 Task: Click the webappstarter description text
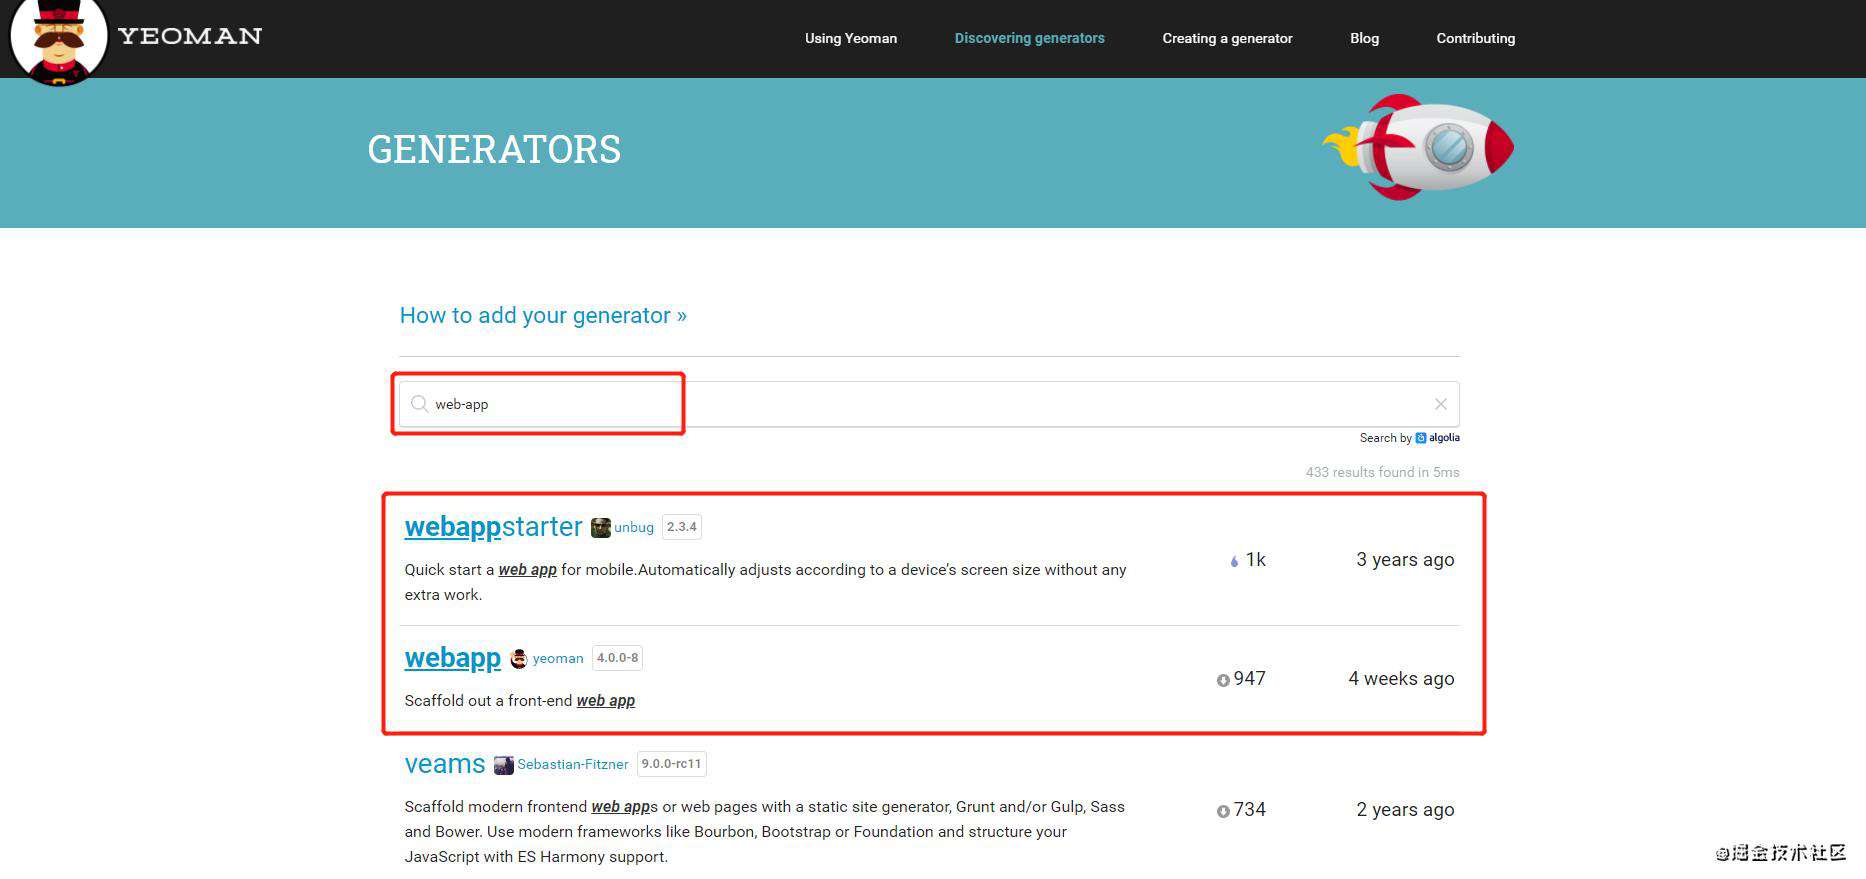pos(765,582)
